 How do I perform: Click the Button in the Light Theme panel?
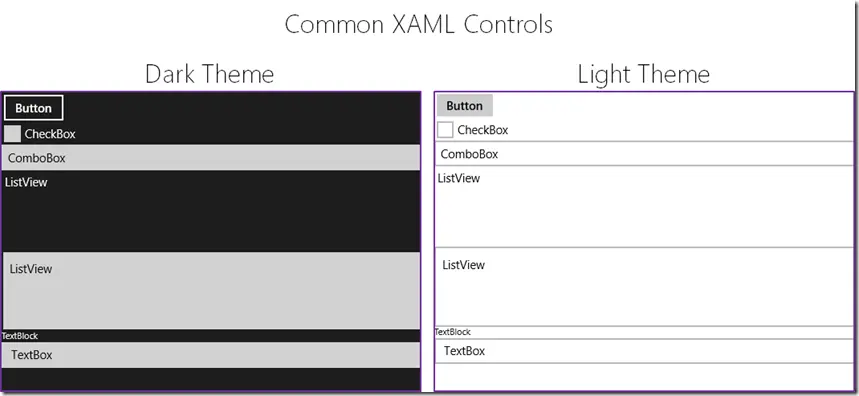[465, 105]
